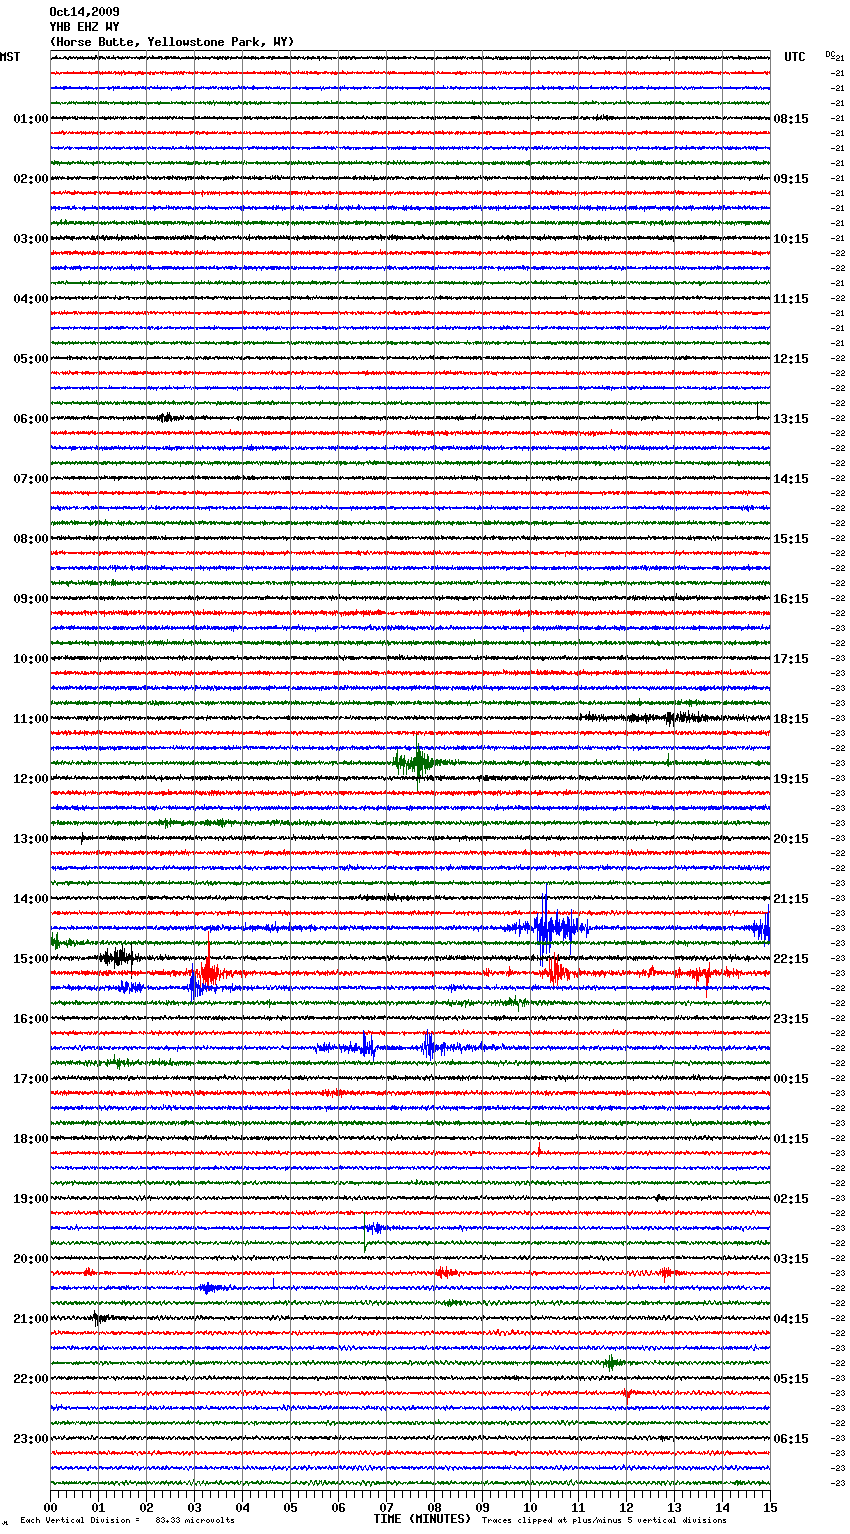
Task: Select the '22:00' MST time label
Action: tap(31, 1379)
